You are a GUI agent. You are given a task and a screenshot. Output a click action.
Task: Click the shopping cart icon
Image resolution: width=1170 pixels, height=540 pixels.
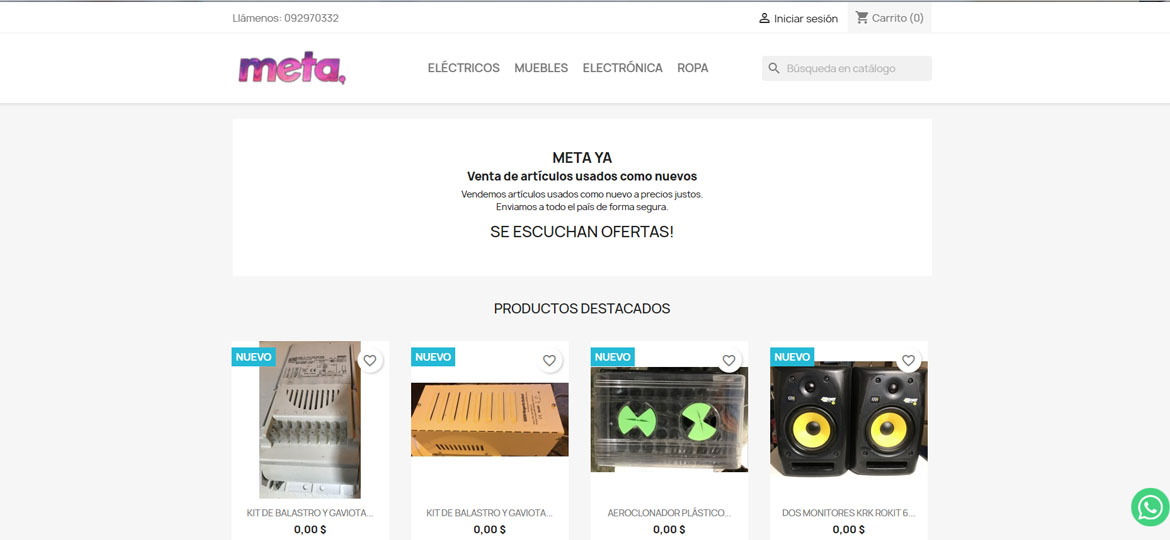[862, 17]
